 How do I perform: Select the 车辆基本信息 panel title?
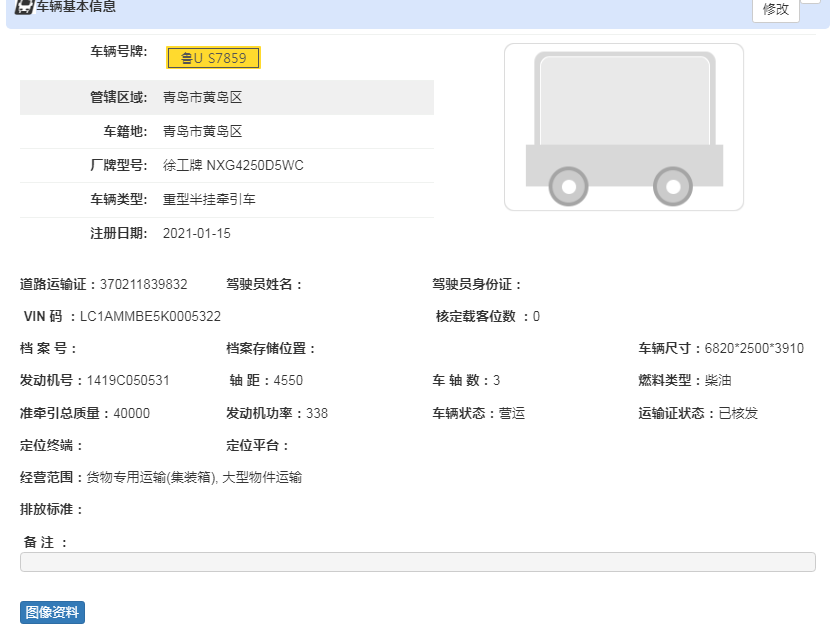coord(76,7)
